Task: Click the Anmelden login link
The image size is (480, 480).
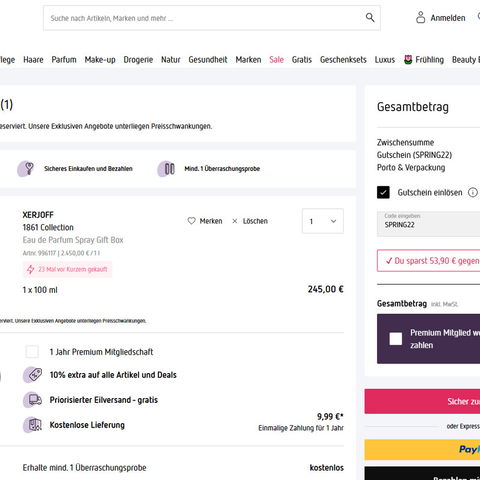Action: (448, 18)
